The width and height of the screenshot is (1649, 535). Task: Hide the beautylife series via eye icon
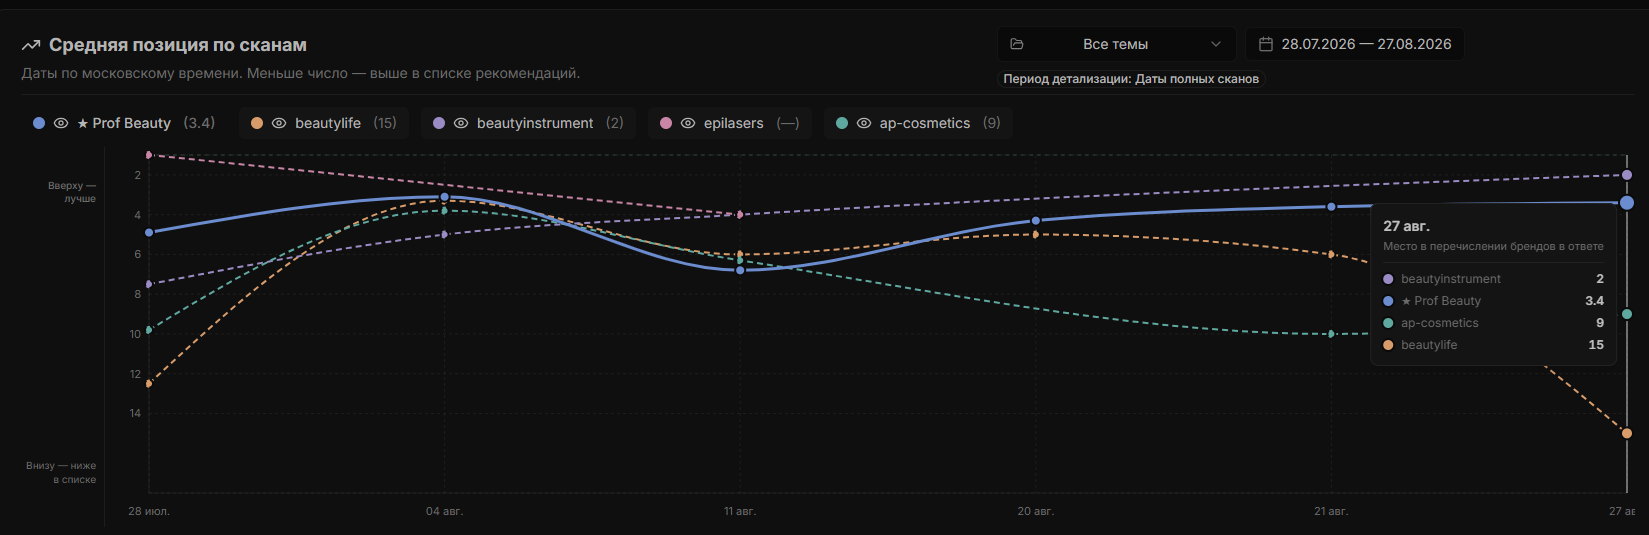coord(279,123)
